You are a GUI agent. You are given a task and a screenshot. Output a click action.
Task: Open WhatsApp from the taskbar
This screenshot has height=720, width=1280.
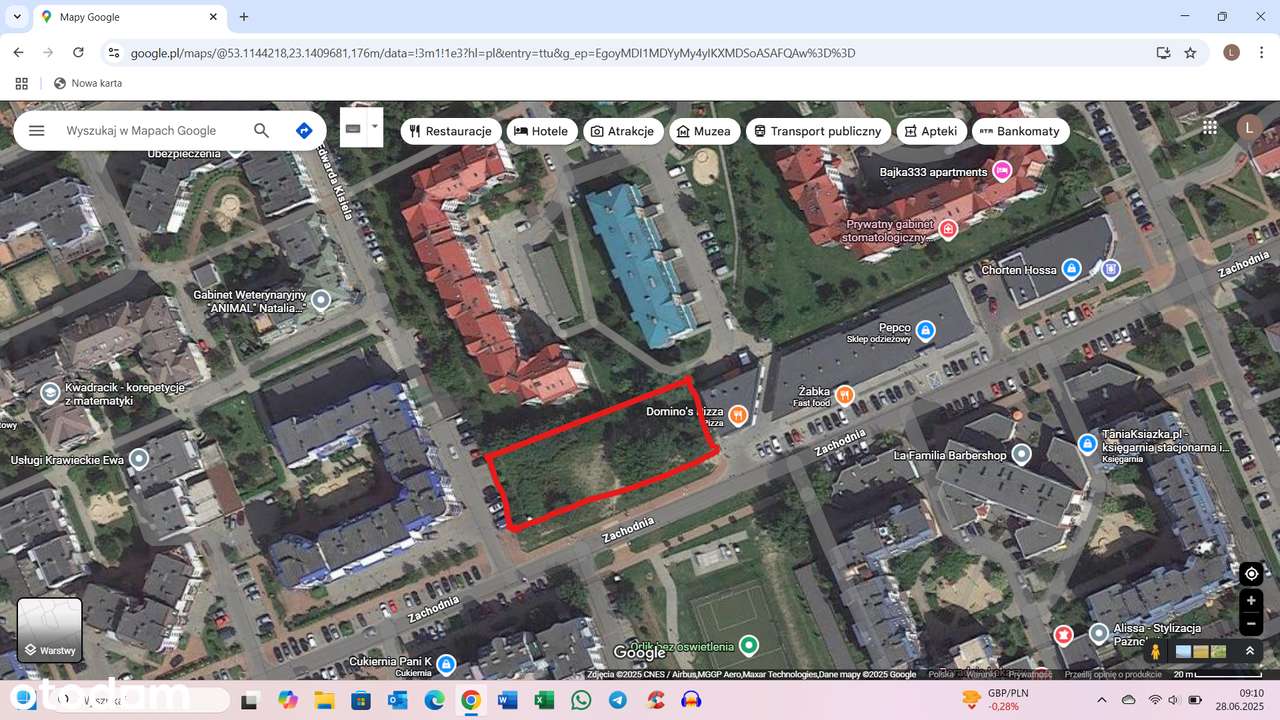581,700
